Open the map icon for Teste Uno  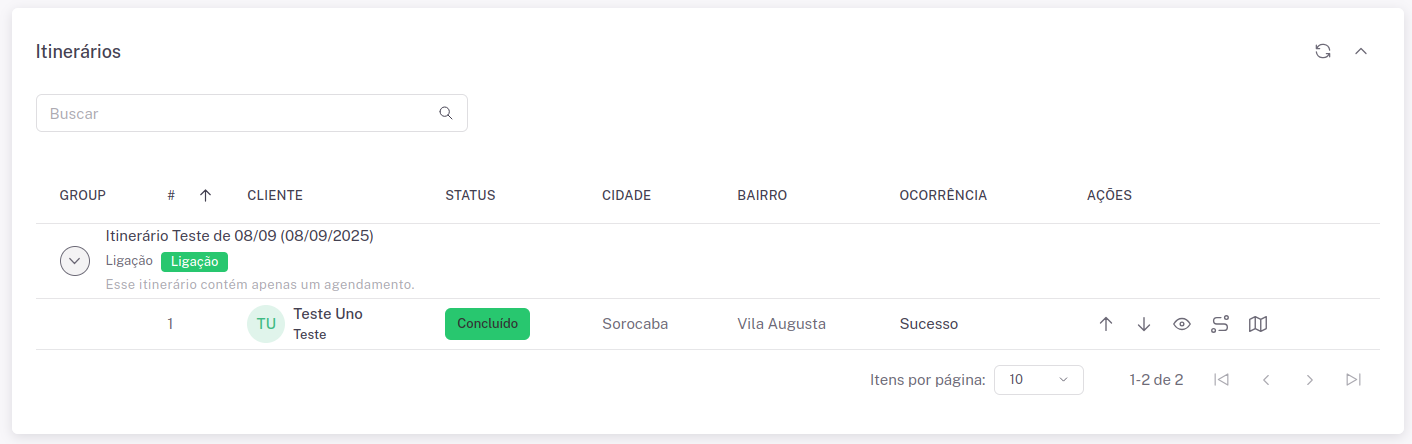pyautogui.click(x=1258, y=324)
